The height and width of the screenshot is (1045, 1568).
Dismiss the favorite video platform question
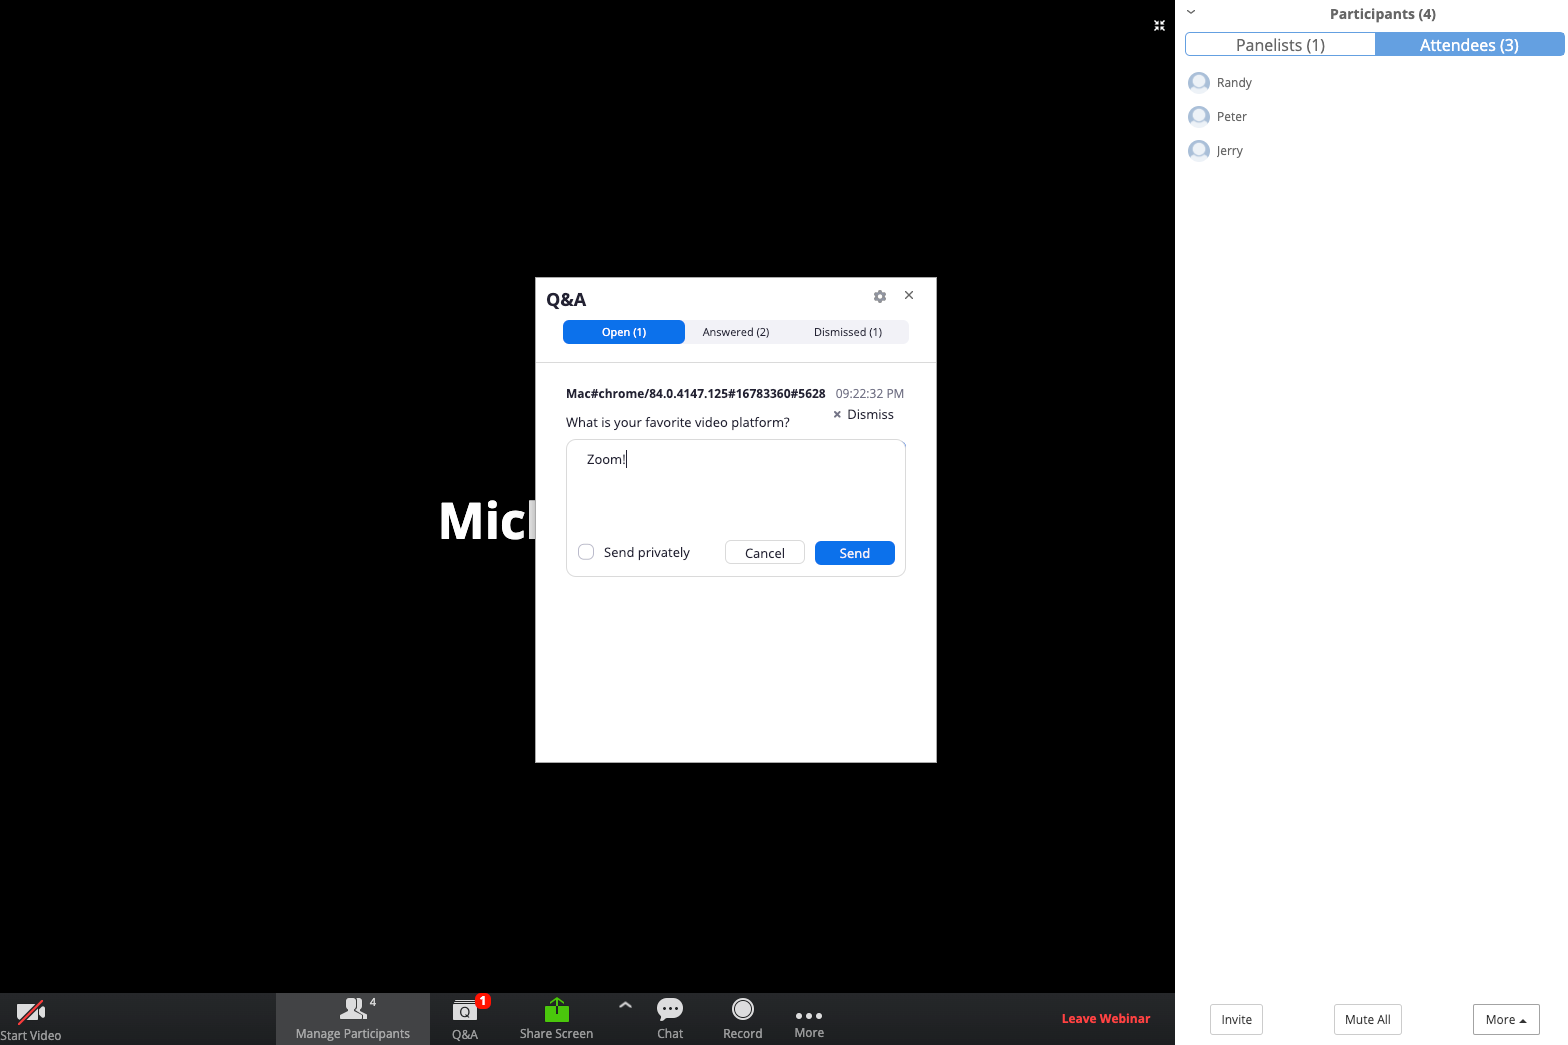864,414
